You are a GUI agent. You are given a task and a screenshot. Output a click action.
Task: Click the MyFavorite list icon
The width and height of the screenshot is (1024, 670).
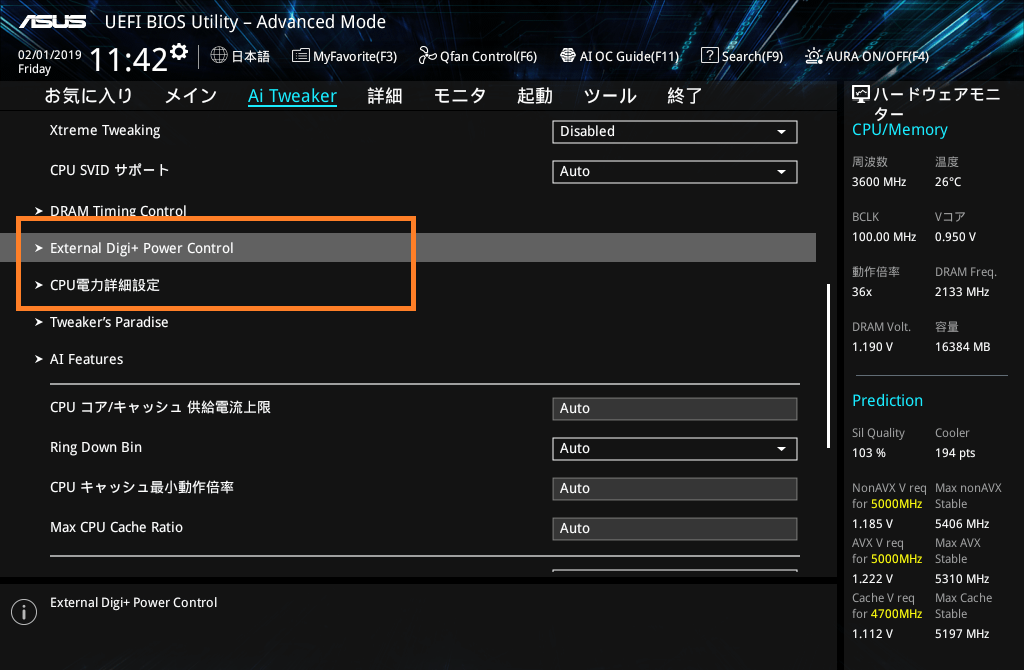(x=300, y=56)
